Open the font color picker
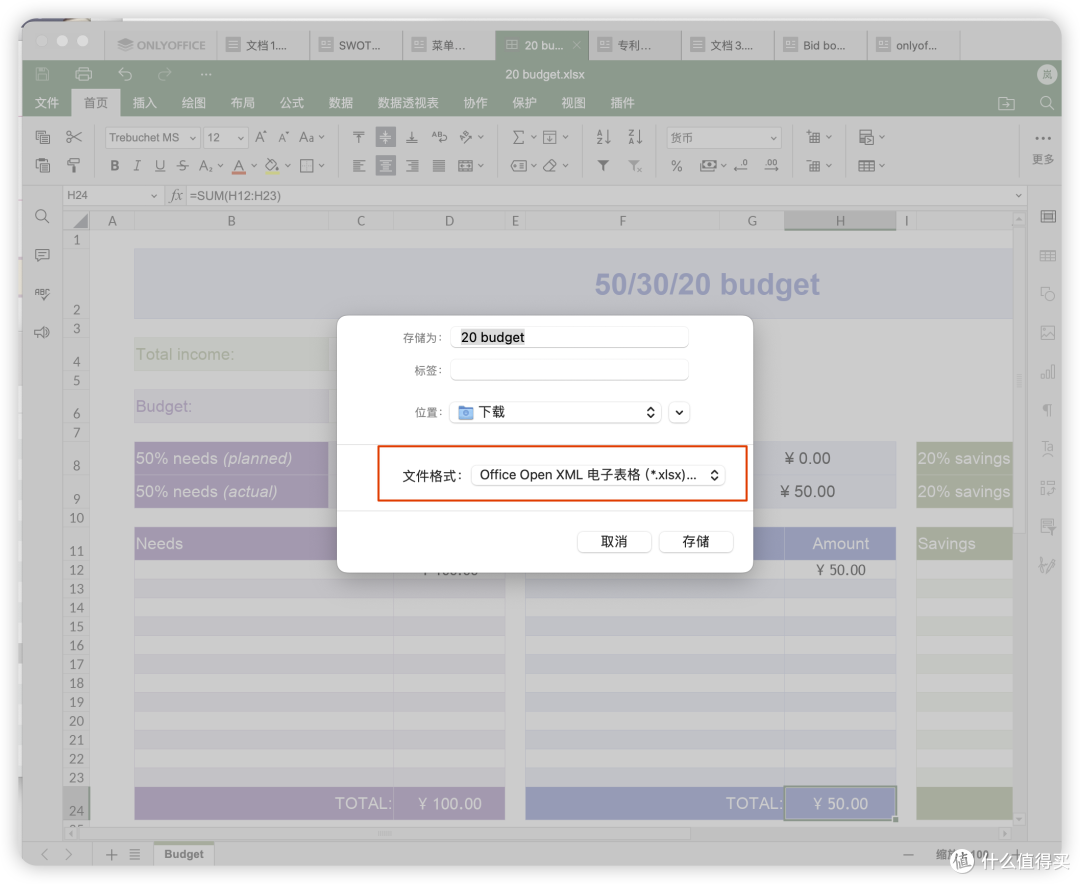This screenshot has width=1080, height=884. pyautogui.click(x=245, y=165)
